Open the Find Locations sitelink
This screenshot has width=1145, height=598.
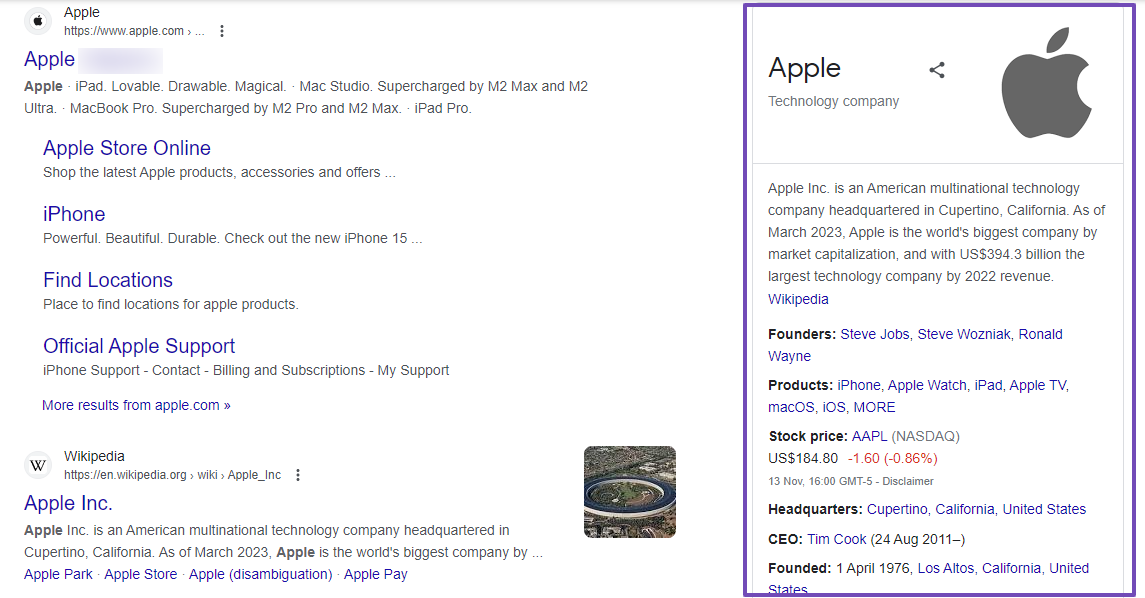pos(108,280)
